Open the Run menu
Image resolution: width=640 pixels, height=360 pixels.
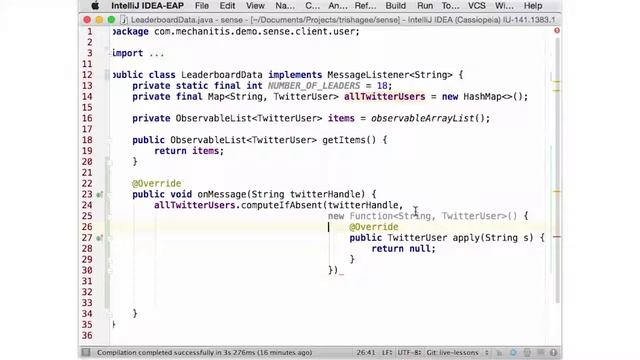click(425, 6)
